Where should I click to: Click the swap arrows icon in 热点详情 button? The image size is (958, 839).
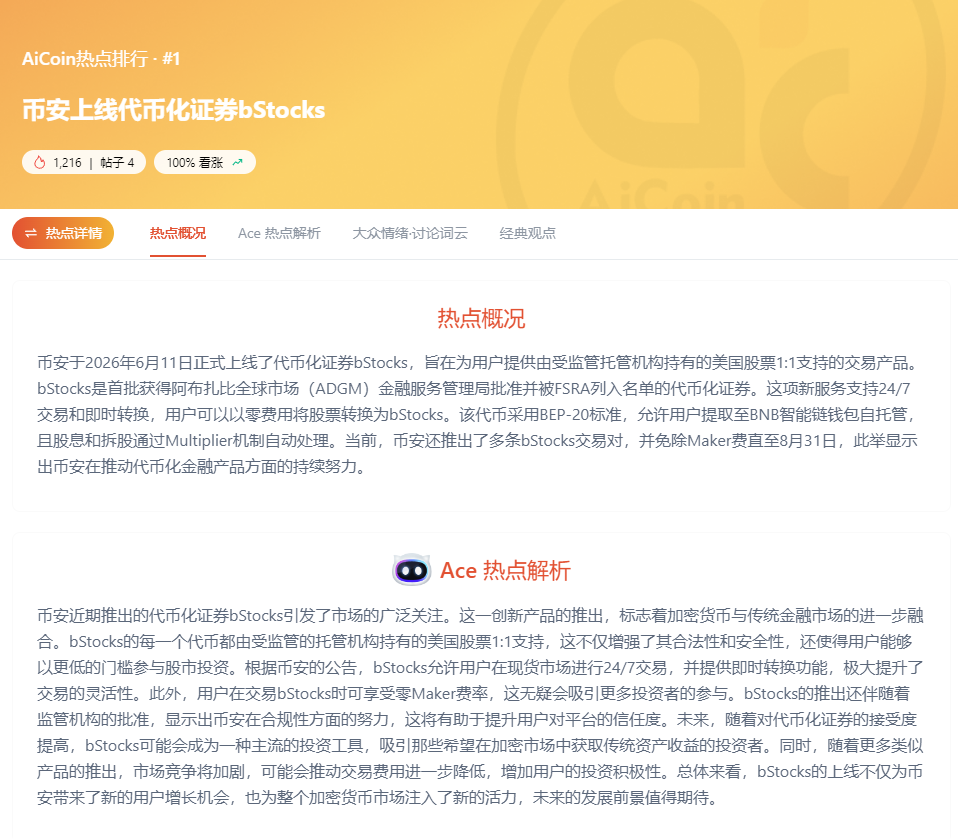pyautogui.click(x=31, y=233)
